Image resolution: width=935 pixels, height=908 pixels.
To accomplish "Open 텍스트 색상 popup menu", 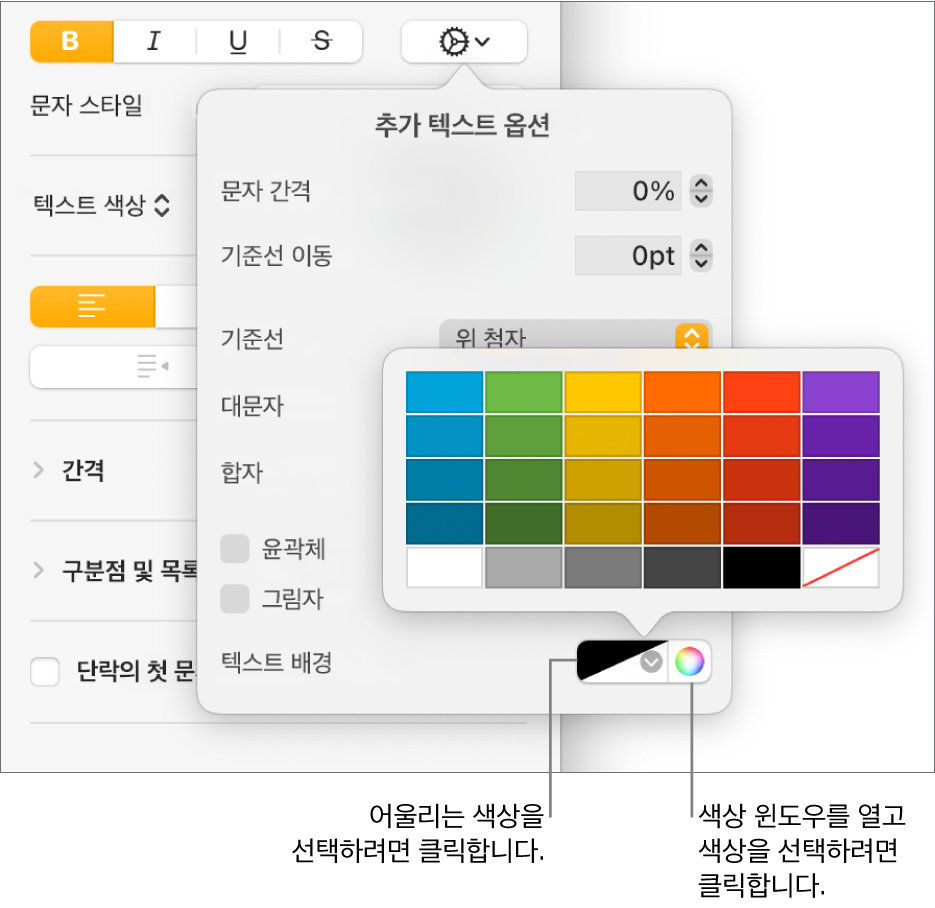I will (101, 206).
